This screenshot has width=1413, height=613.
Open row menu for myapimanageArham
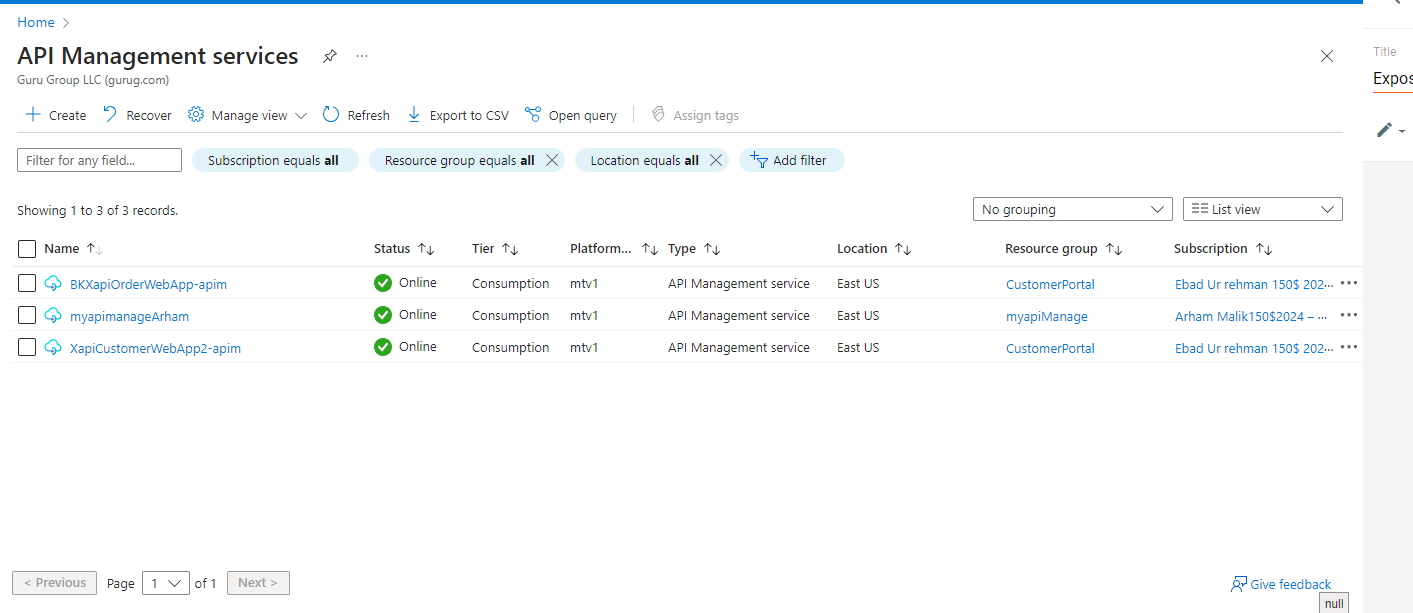[x=1349, y=315]
